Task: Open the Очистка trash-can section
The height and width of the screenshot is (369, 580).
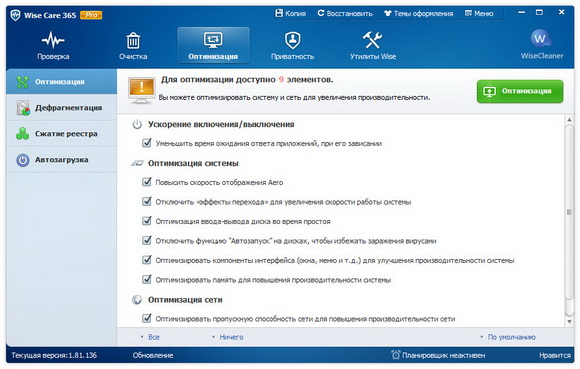Action: pos(133,46)
